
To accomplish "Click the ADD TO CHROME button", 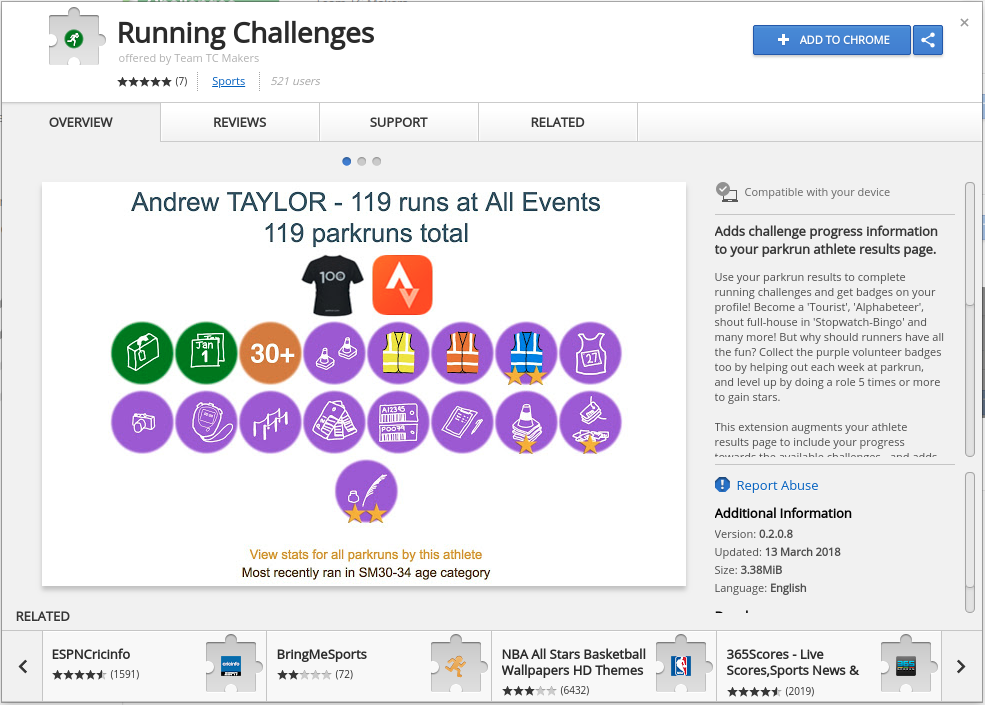I will point(831,40).
